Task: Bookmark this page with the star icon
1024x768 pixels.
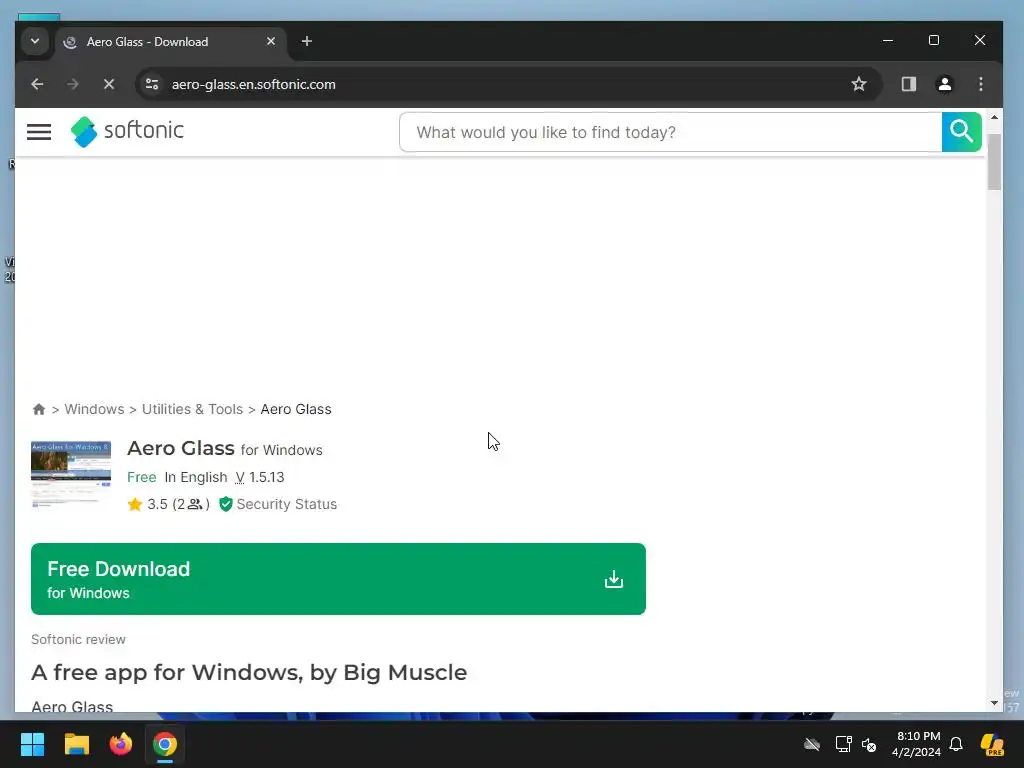Action: tap(859, 84)
